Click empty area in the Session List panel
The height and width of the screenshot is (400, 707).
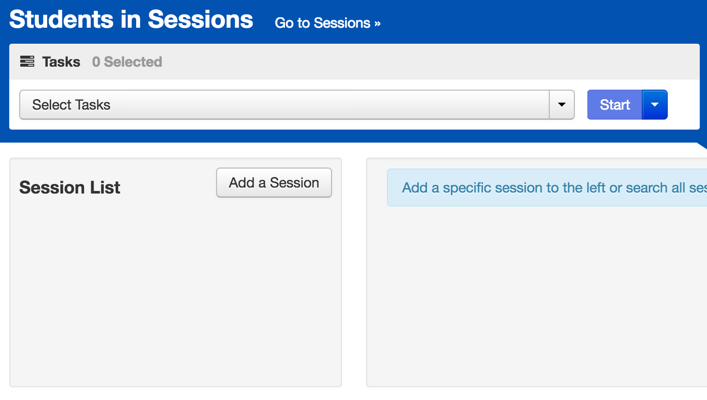pos(175,300)
